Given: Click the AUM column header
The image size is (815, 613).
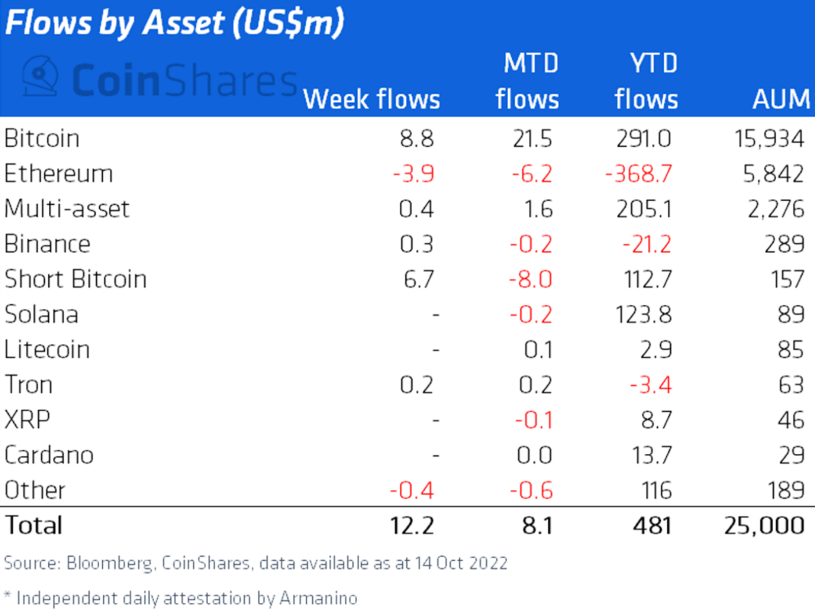Looking at the screenshot, I should pyautogui.click(x=778, y=99).
